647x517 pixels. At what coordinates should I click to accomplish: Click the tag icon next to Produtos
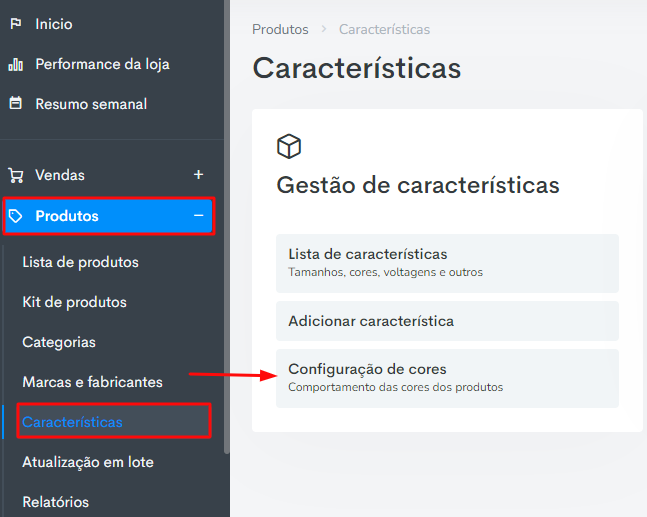tap(16, 216)
